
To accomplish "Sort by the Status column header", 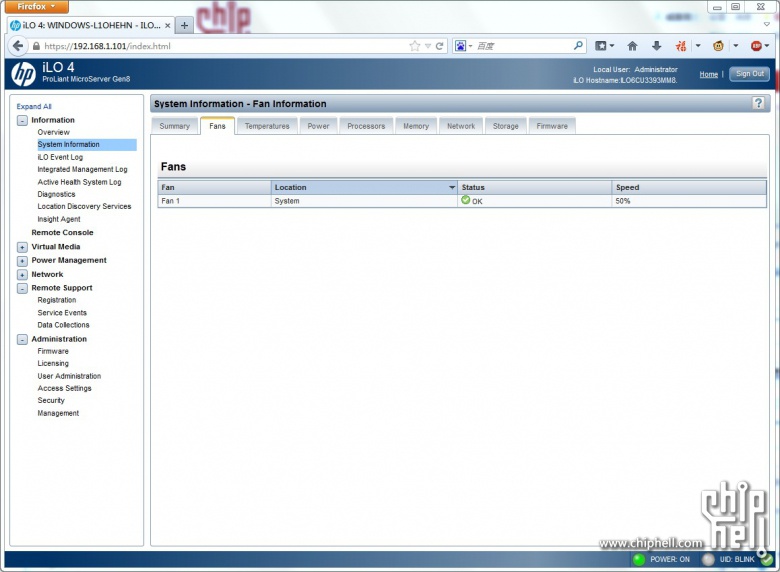I will click(x=534, y=188).
